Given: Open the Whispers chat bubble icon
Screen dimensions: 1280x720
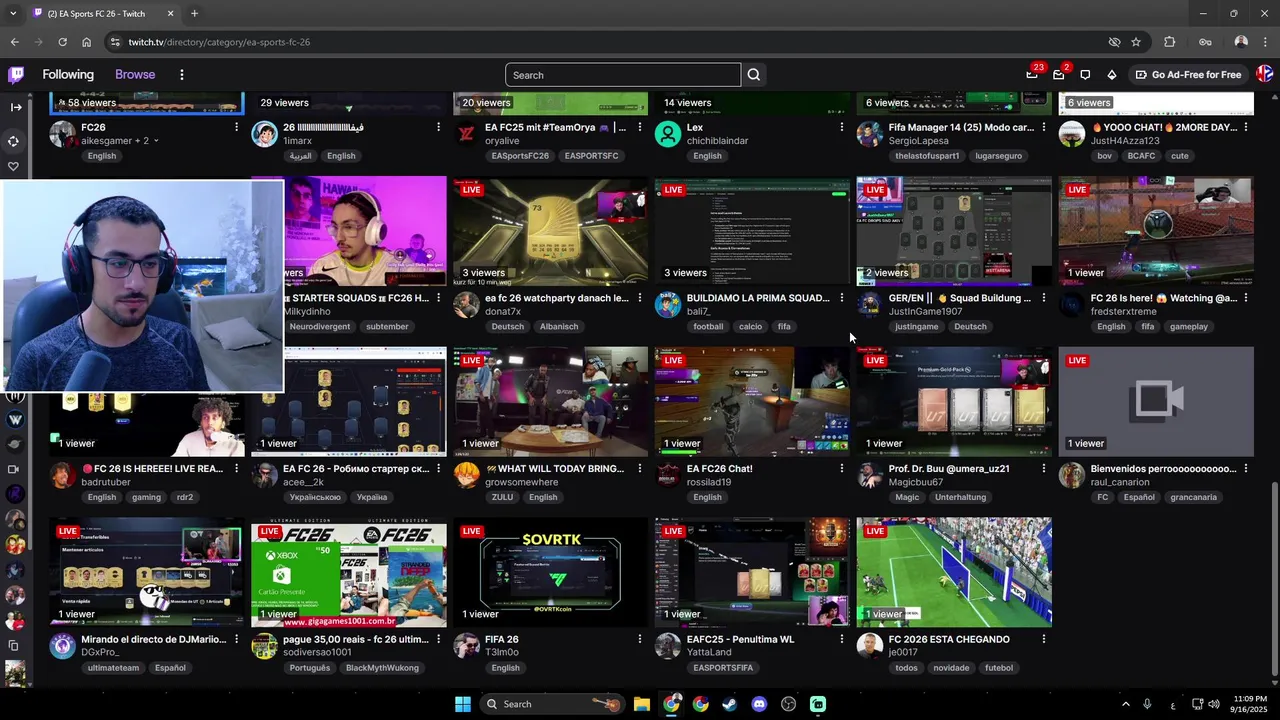Looking at the screenshot, I should tap(1085, 75).
